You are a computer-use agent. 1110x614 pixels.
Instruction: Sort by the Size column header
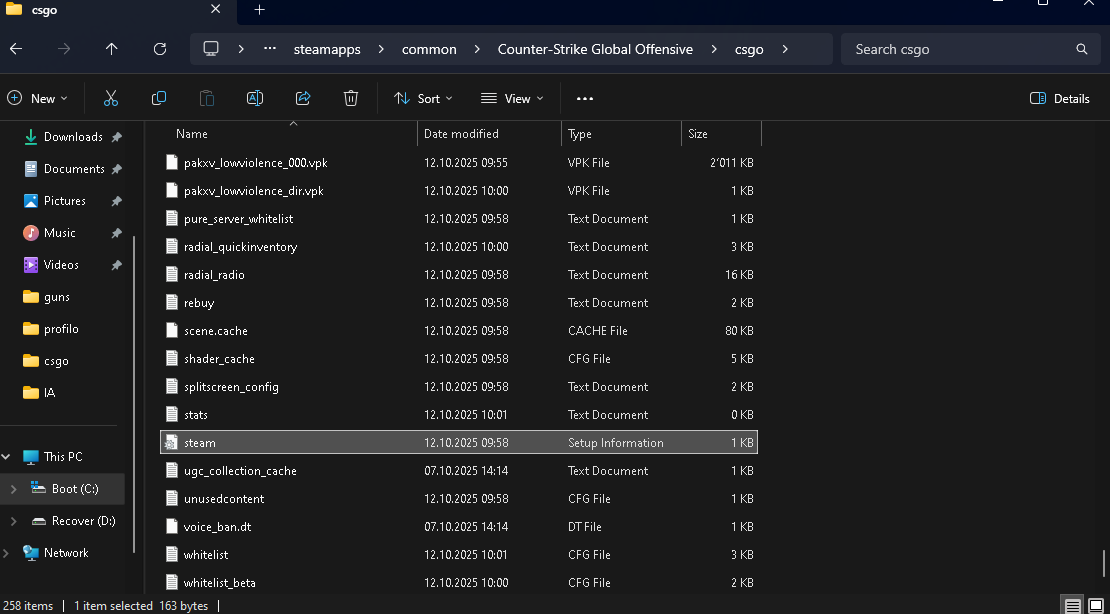tap(698, 134)
